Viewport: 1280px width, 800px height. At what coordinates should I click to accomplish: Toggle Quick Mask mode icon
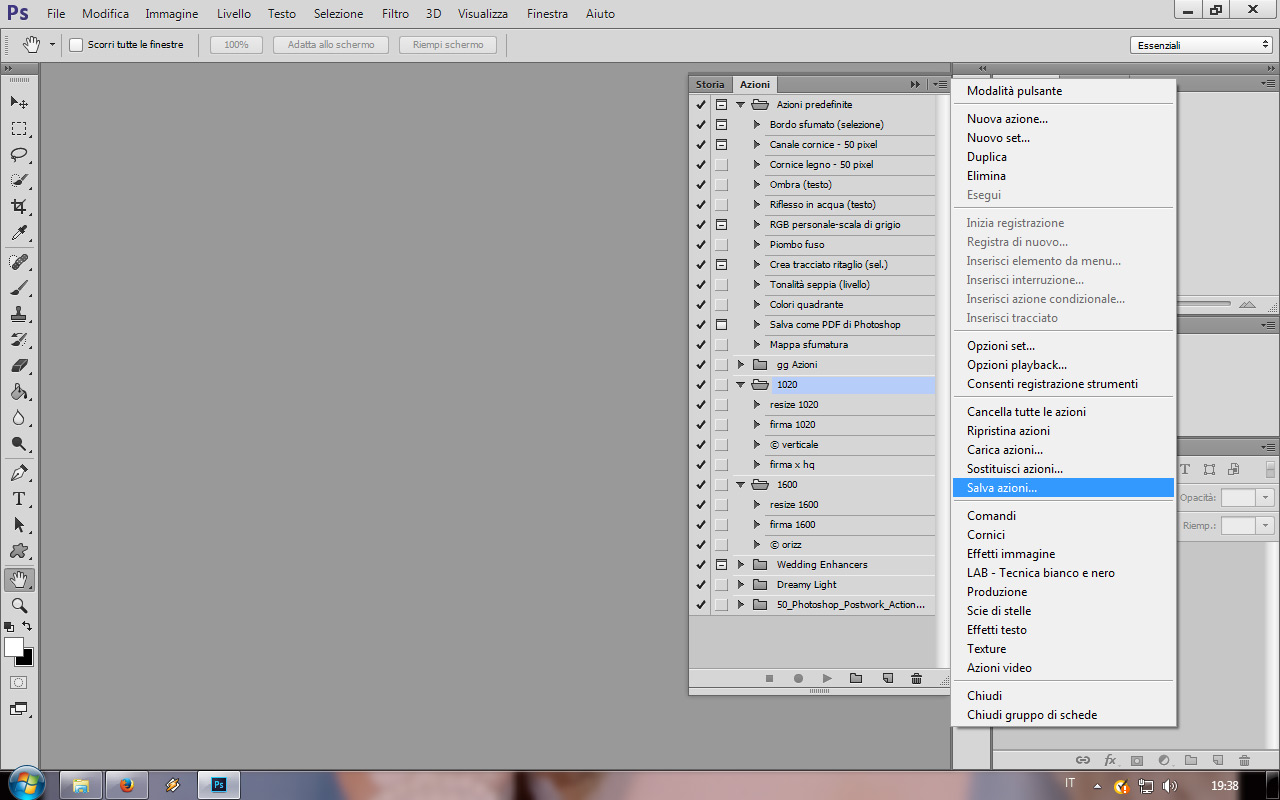[x=19, y=682]
